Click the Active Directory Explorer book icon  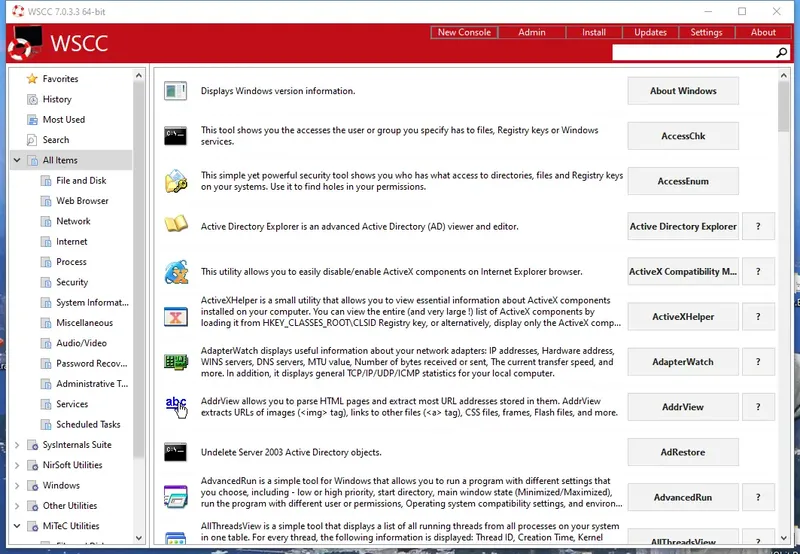coord(176,224)
